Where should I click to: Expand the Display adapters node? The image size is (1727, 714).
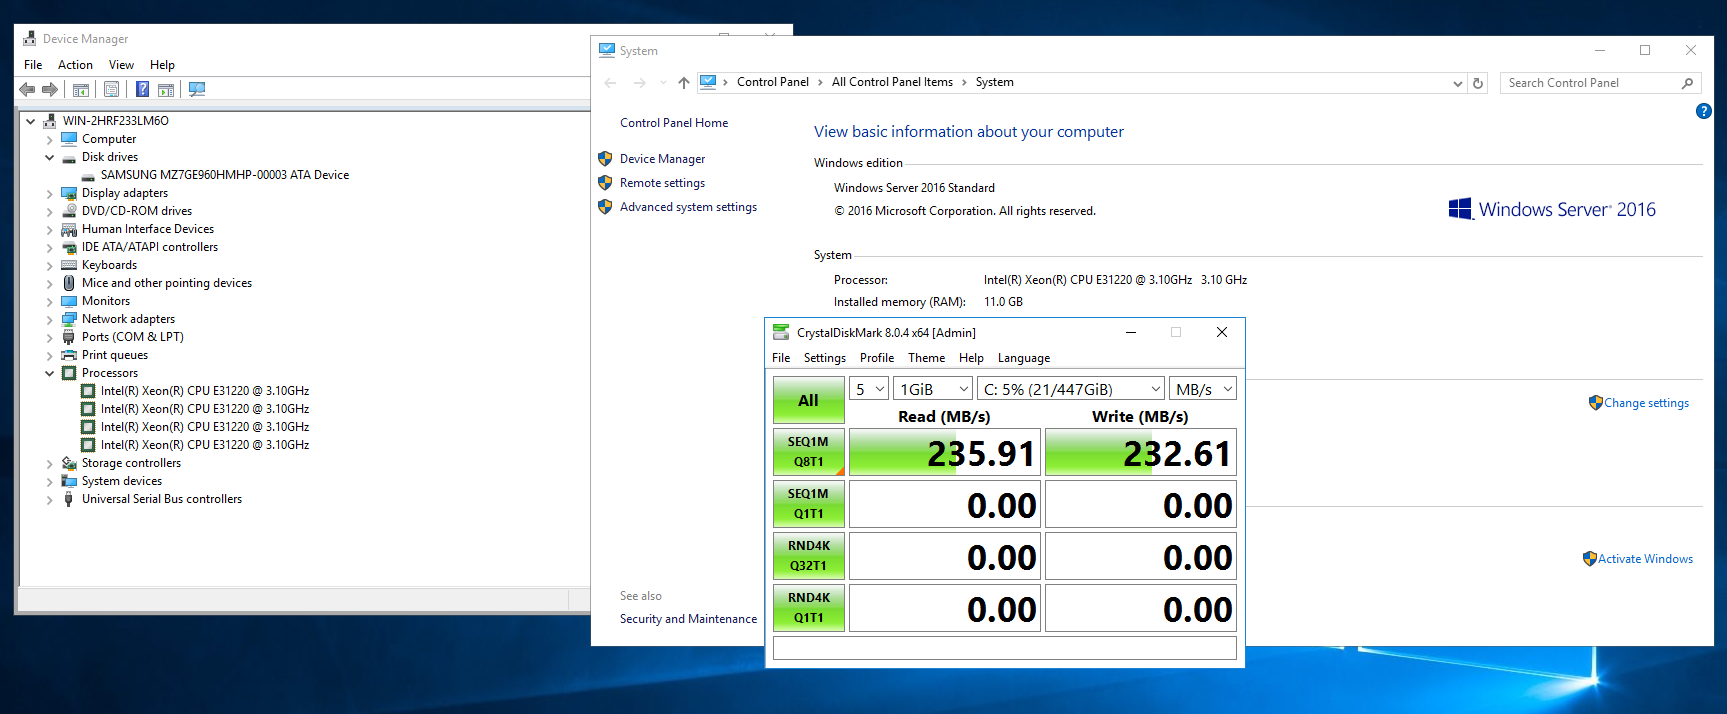pos(50,193)
